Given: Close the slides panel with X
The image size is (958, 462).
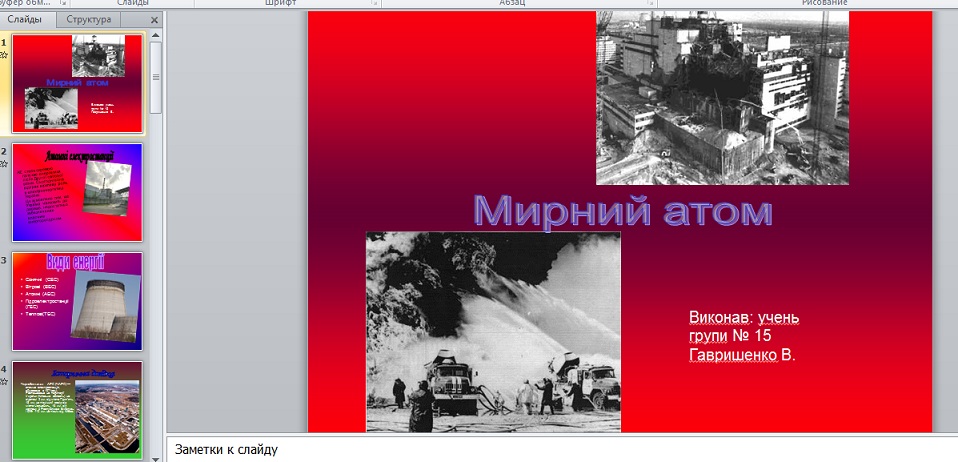Looking at the screenshot, I should click(x=154, y=20).
